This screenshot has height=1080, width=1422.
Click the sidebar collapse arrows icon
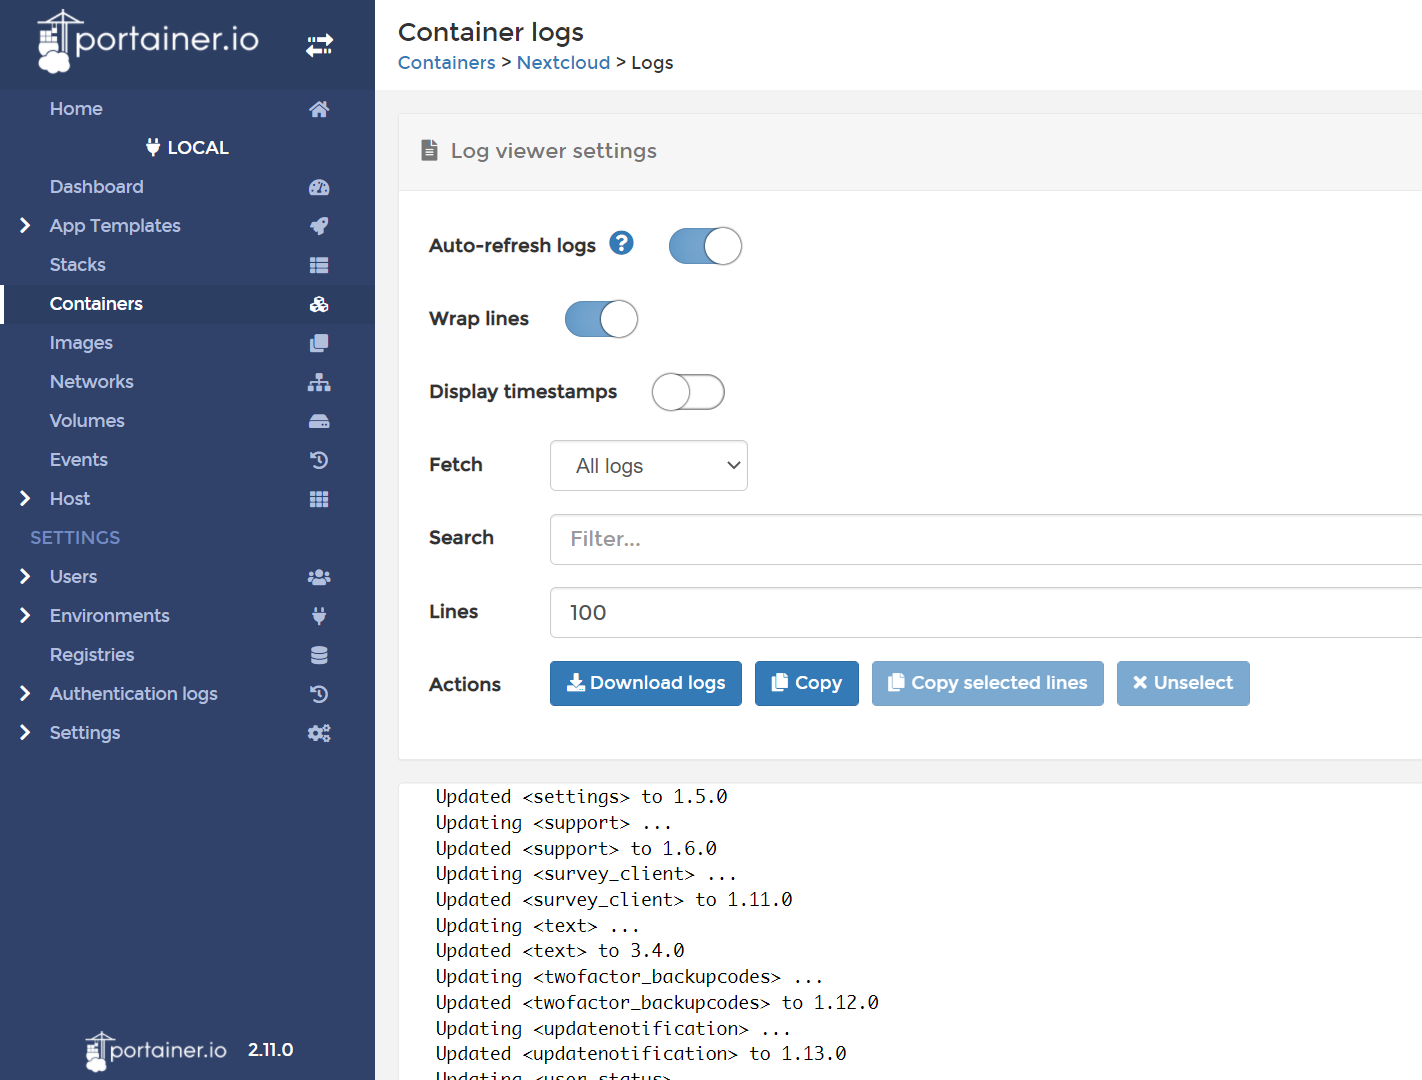(319, 45)
